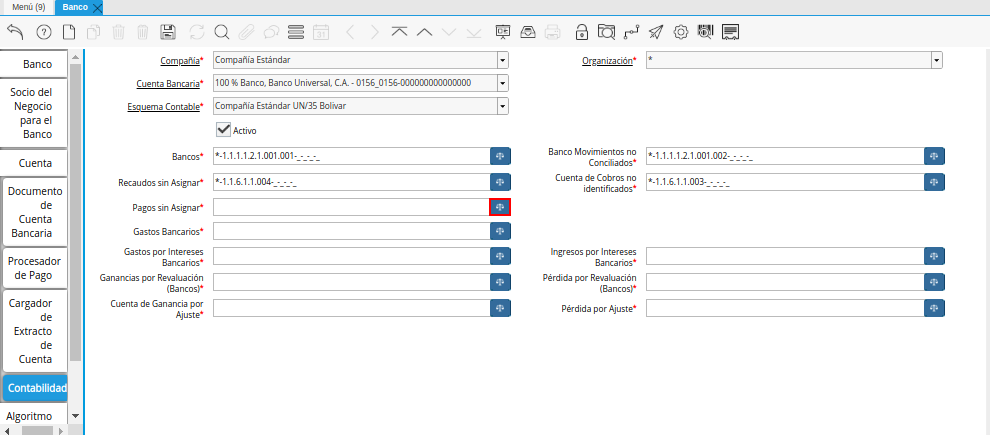This screenshot has height=435, width=990.
Task: Click the empty Pagos sin Asignar field
Action: (x=351, y=207)
